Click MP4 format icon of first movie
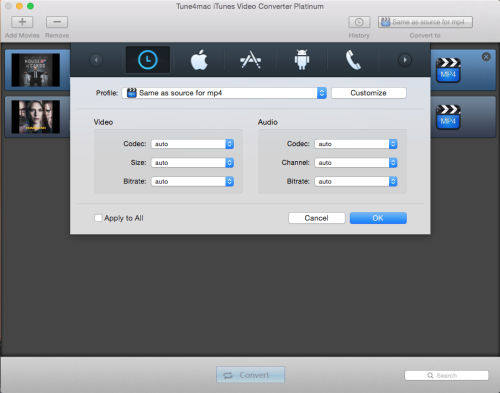The image size is (500, 393). click(448, 70)
